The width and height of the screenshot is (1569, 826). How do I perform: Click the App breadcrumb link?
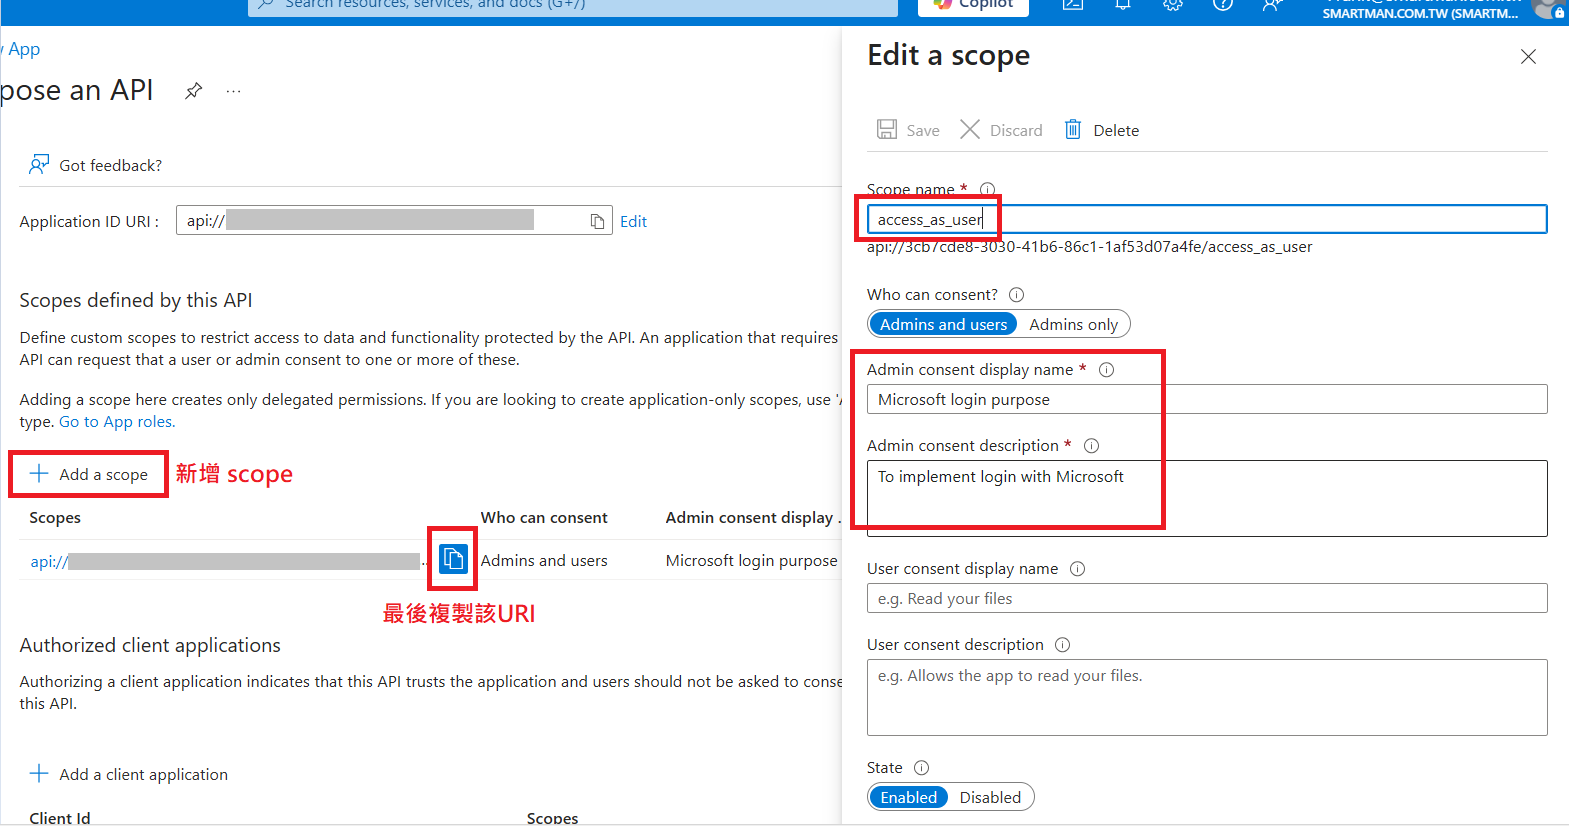(24, 49)
